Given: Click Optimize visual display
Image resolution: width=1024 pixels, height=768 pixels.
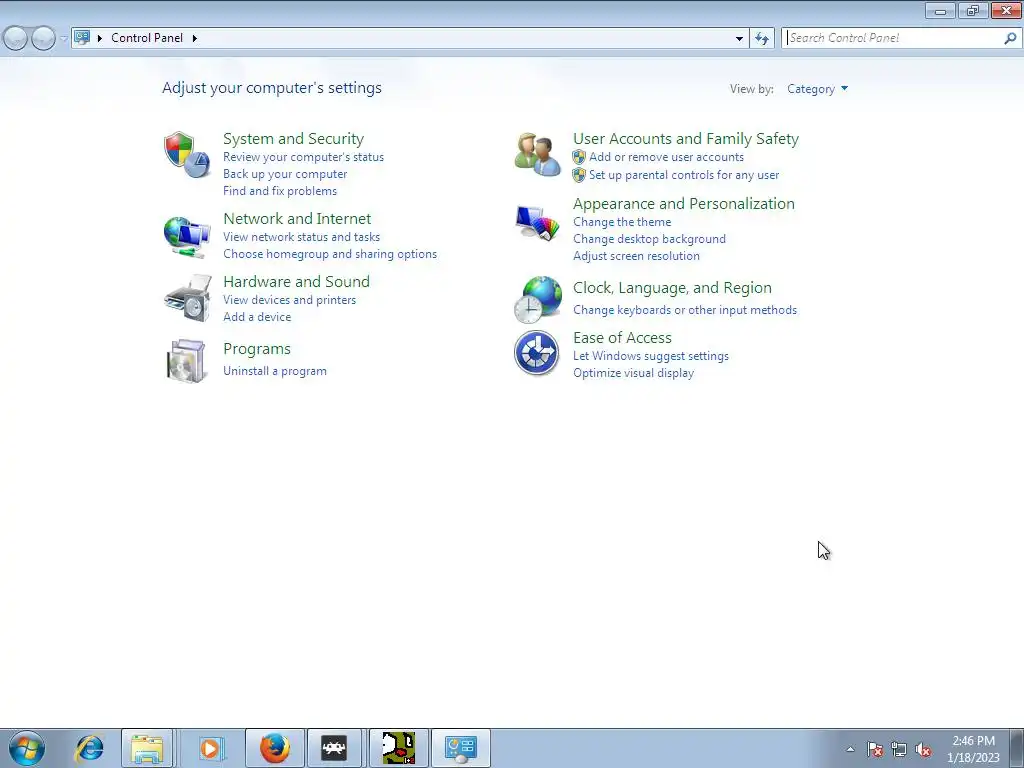Looking at the screenshot, I should pyautogui.click(x=633, y=373).
